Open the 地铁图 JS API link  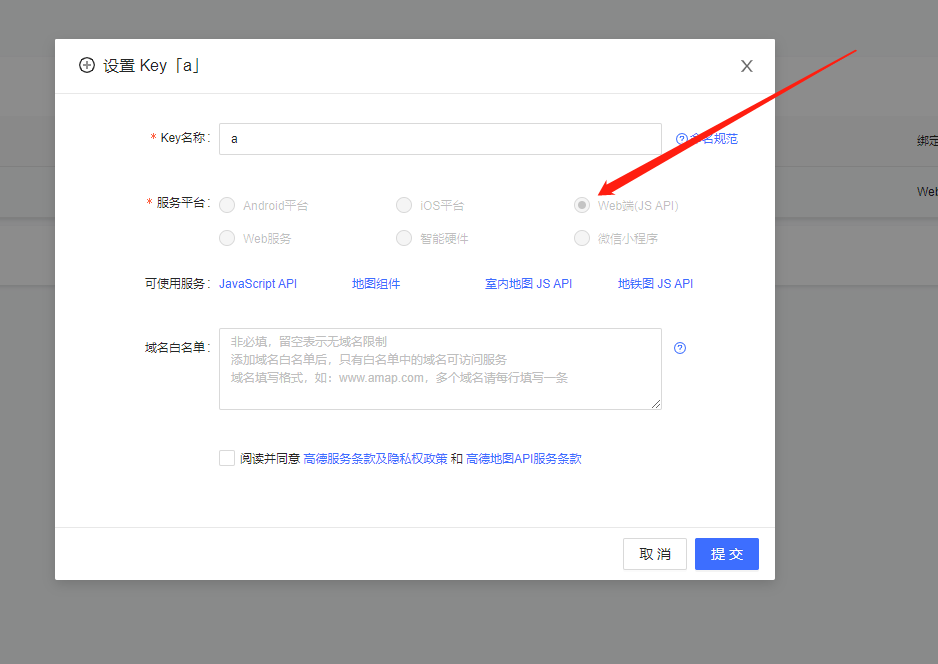[655, 283]
